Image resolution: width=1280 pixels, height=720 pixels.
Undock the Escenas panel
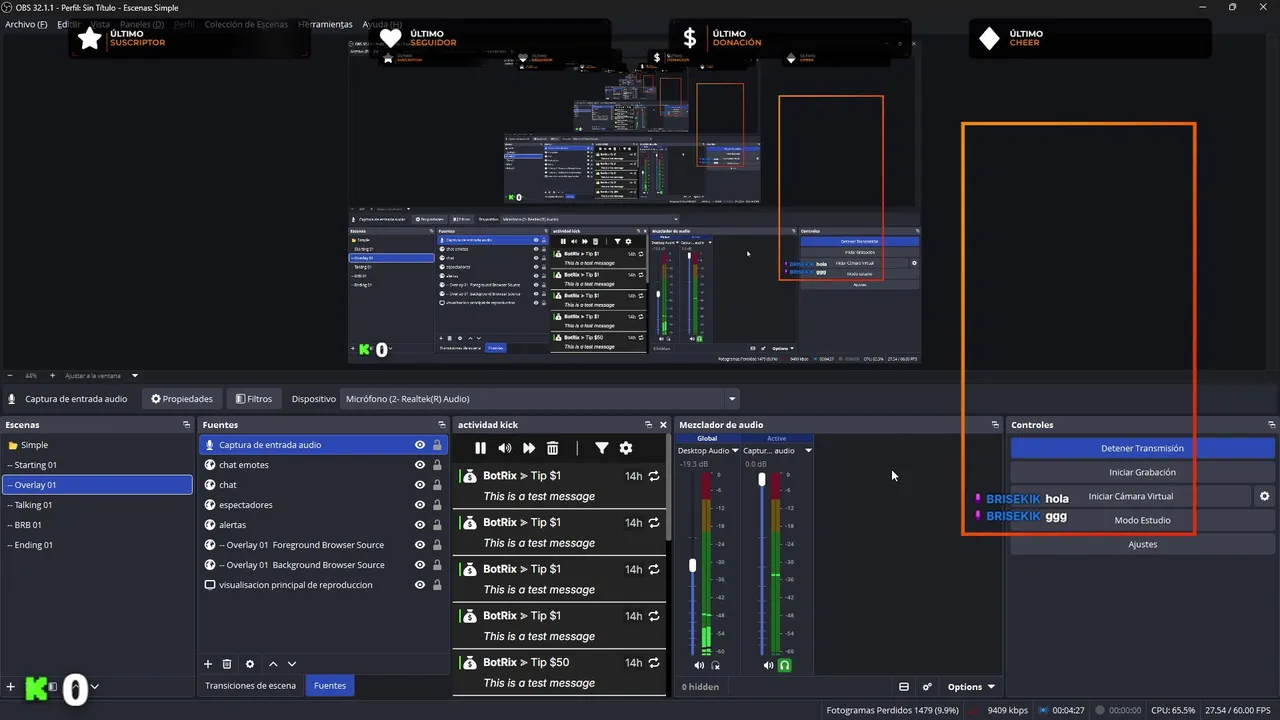[186, 425]
